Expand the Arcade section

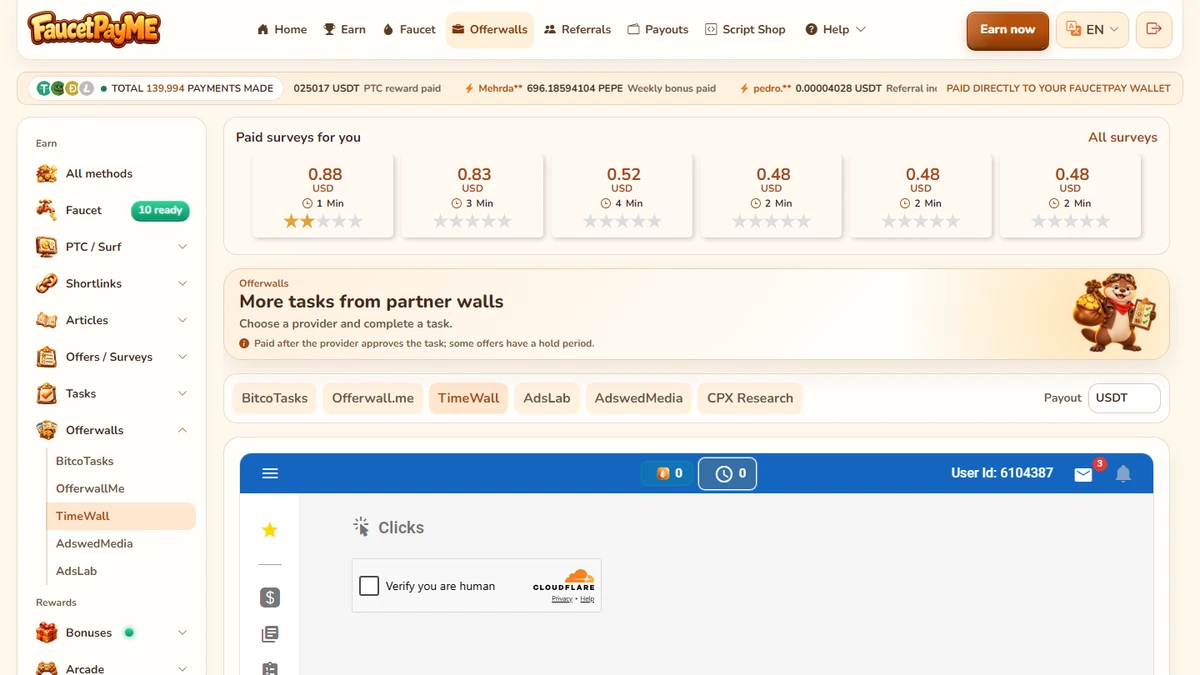click(182, 668)
